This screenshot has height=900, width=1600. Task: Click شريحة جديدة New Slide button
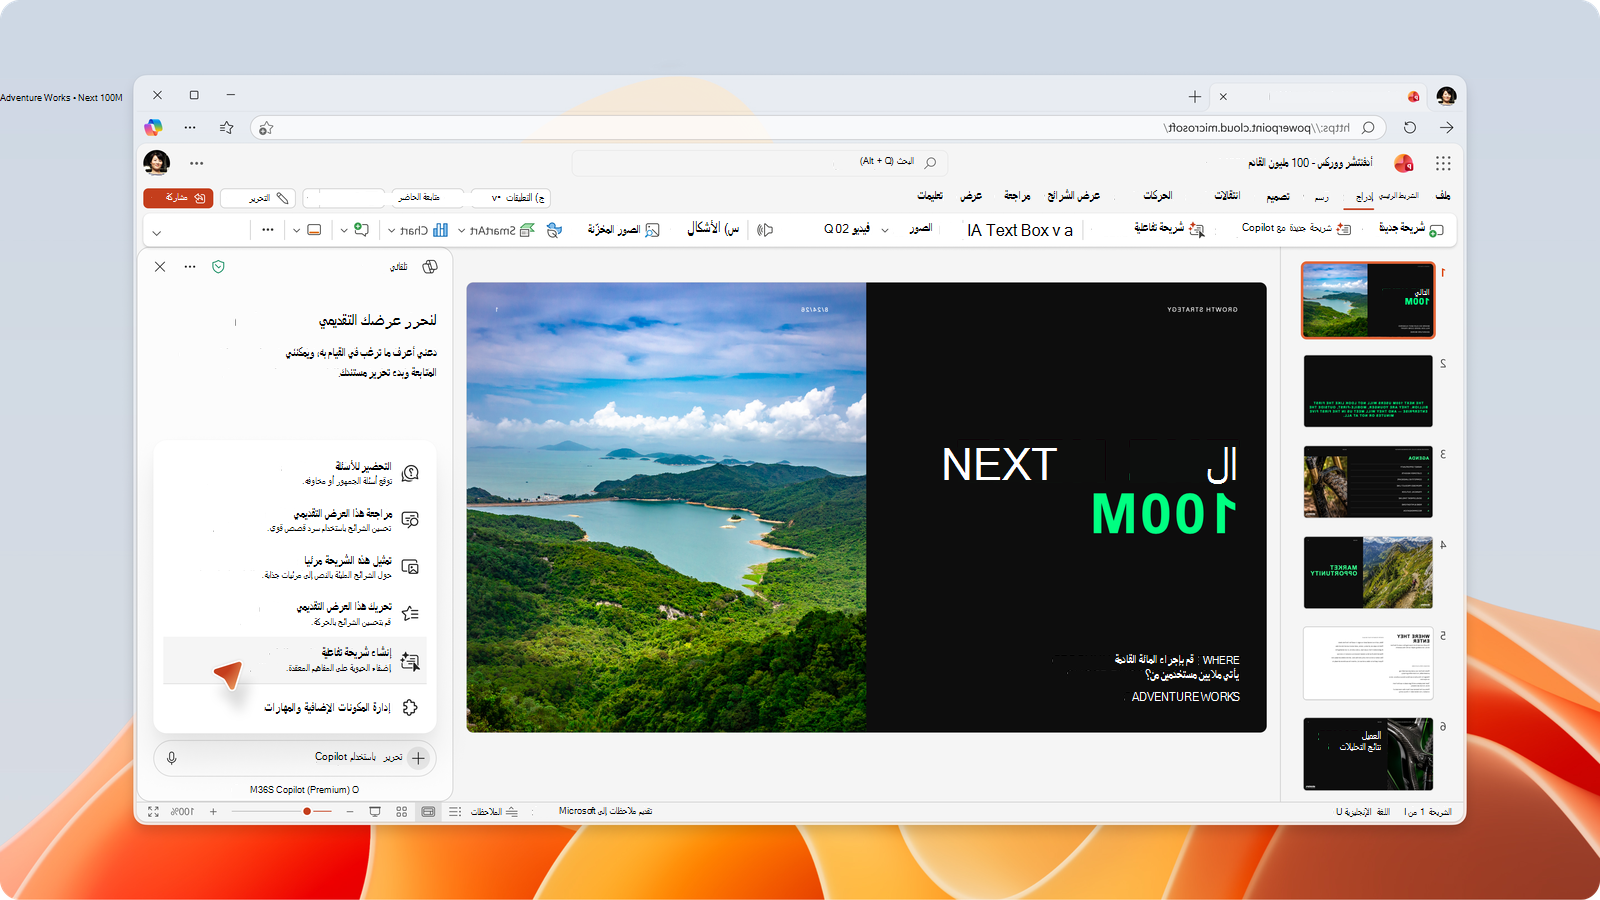[x=1411, y=229]
